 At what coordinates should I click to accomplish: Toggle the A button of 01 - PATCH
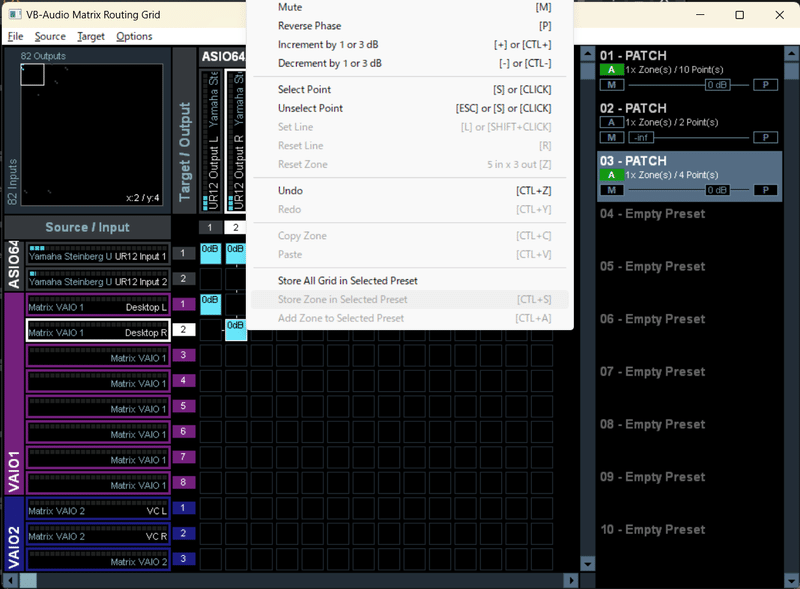[611, 70]
